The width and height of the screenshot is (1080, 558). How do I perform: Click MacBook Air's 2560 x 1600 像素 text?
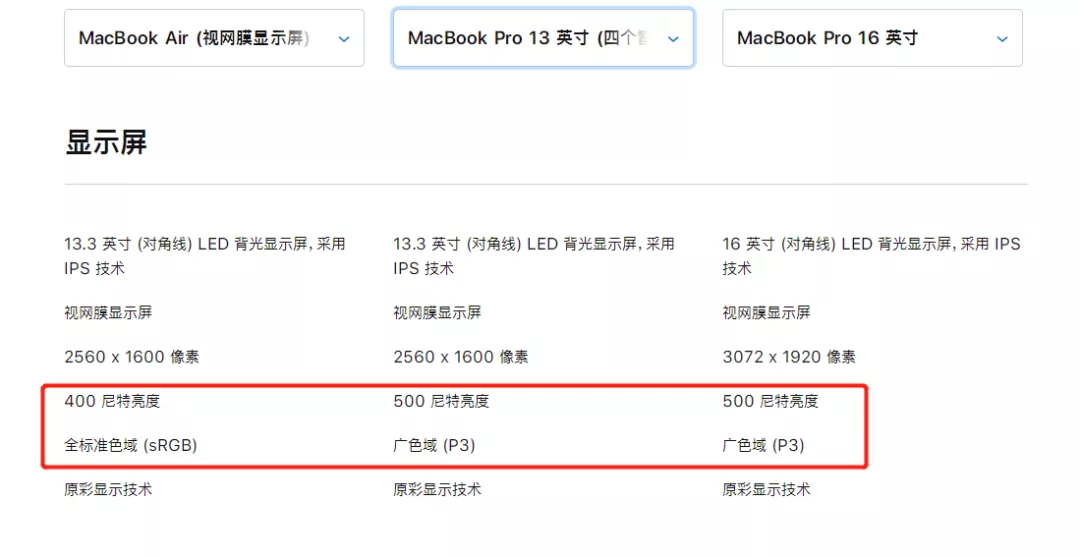pyautogui.click(x=132, y=357)
